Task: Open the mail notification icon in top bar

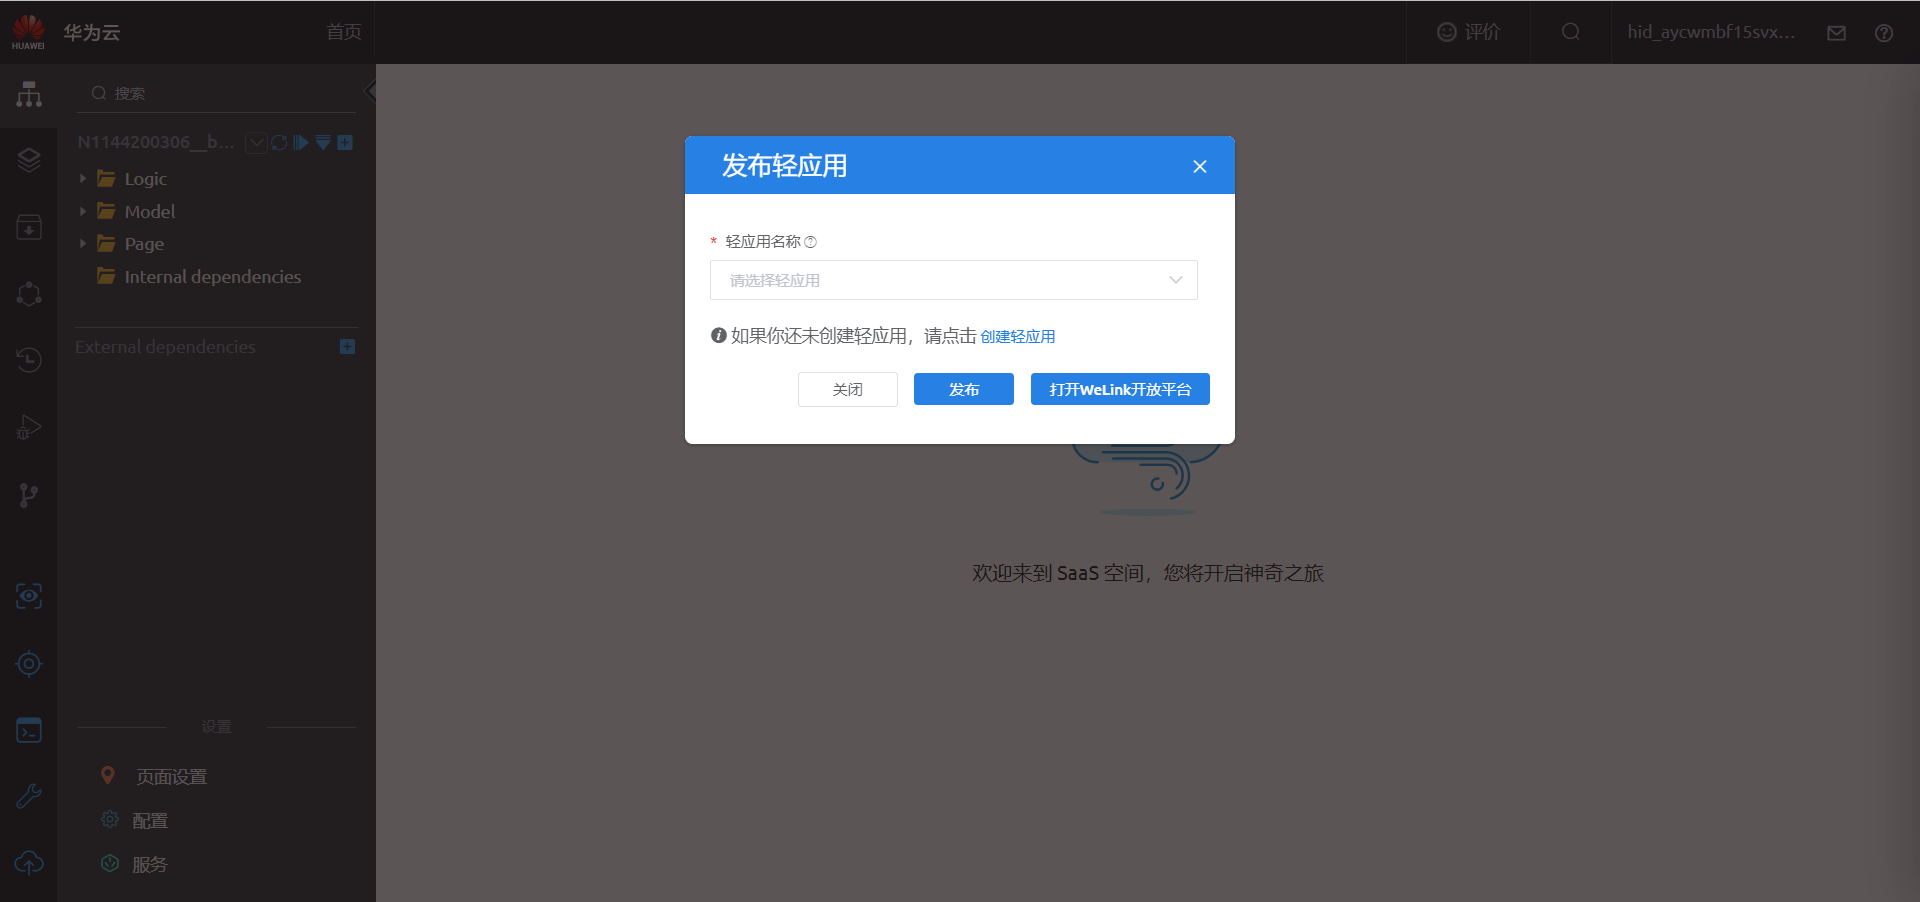Action: click(1836, 32)
